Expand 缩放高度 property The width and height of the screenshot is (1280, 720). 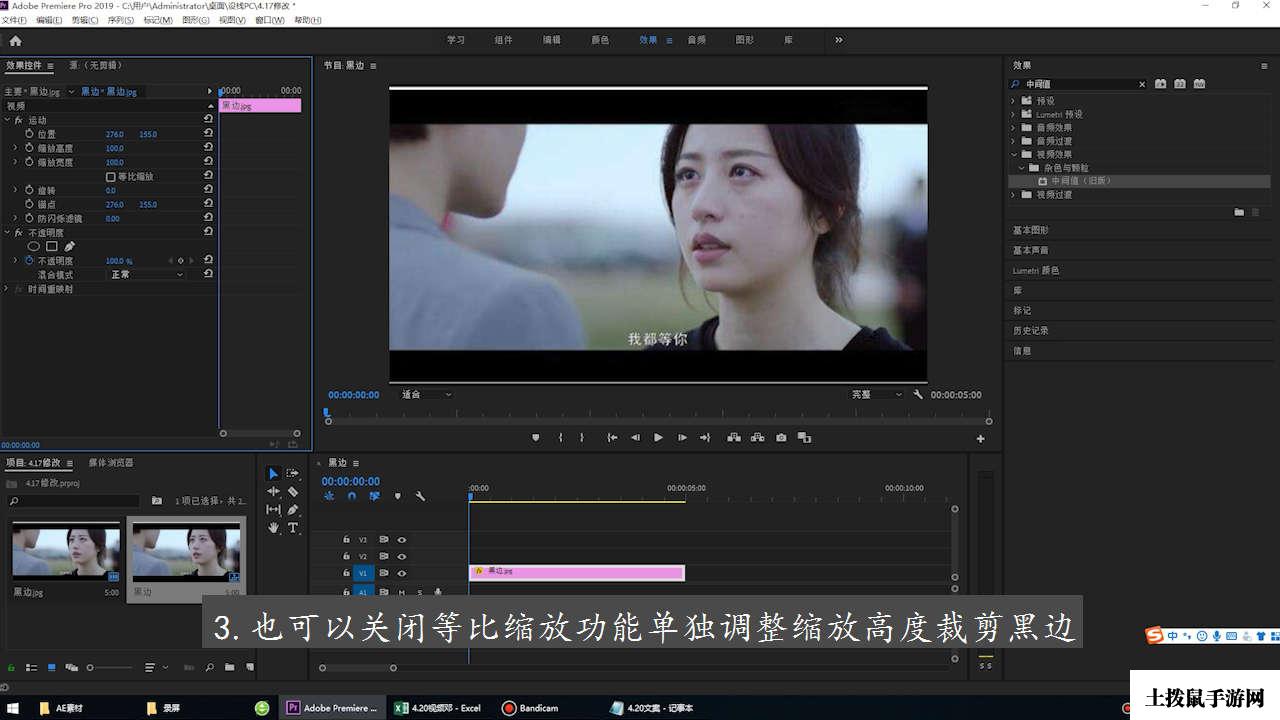pos(15,148)
